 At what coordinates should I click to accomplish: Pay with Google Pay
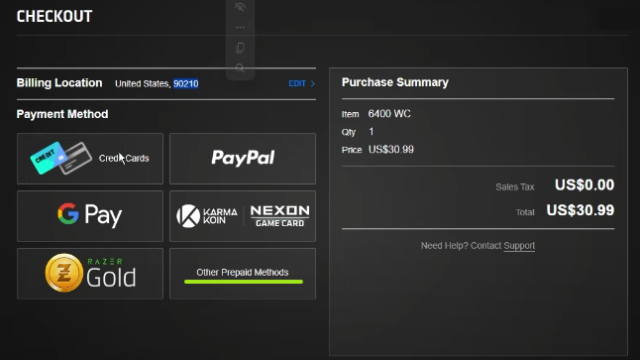tap(90, 216)
